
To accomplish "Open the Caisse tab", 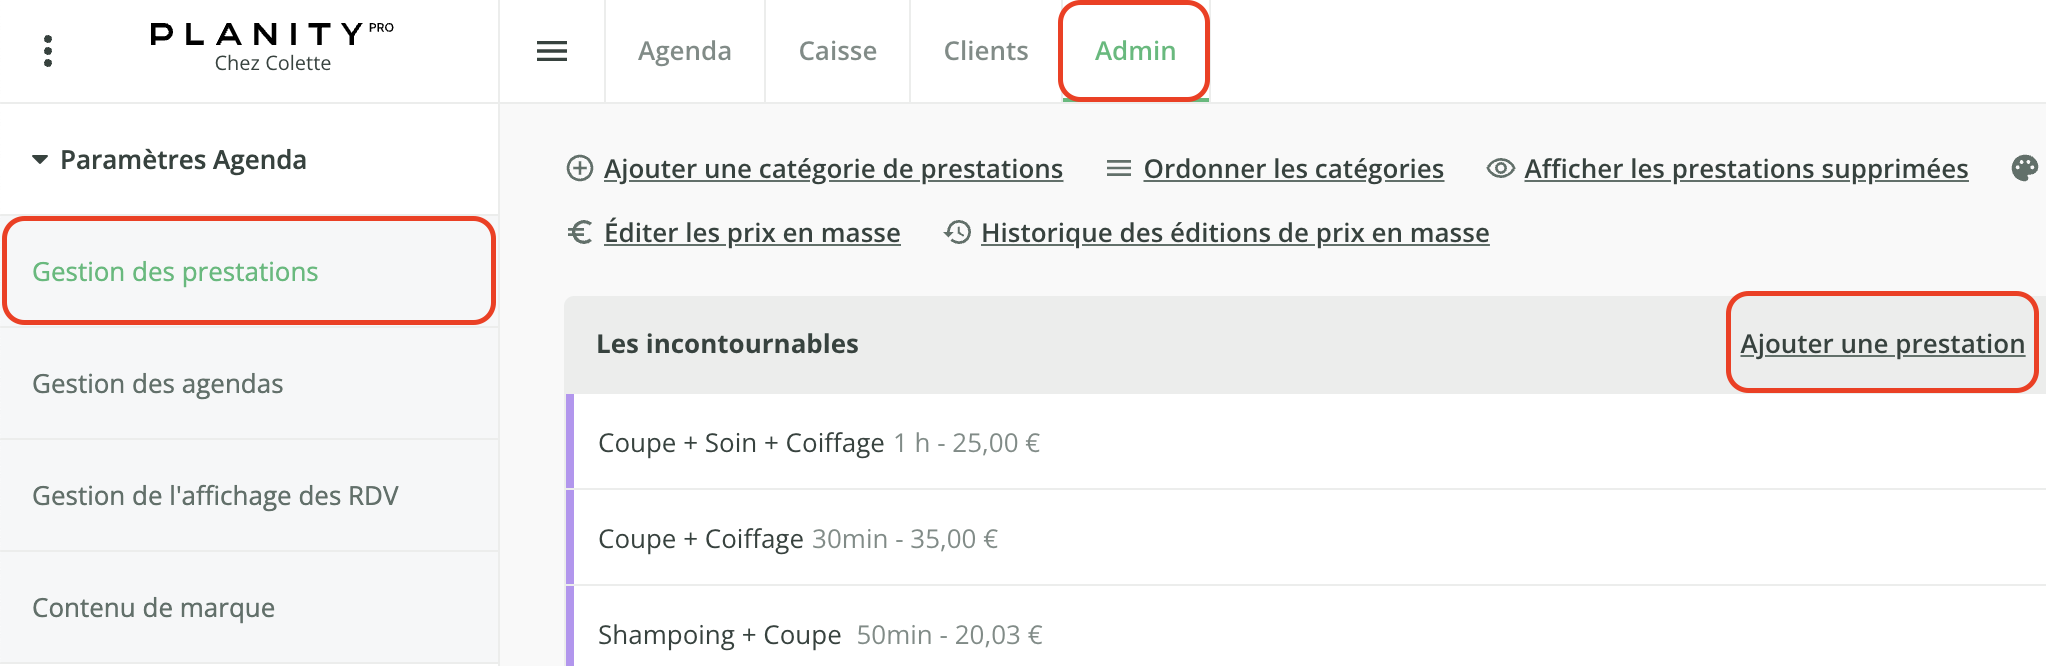I will click(838, 51).
